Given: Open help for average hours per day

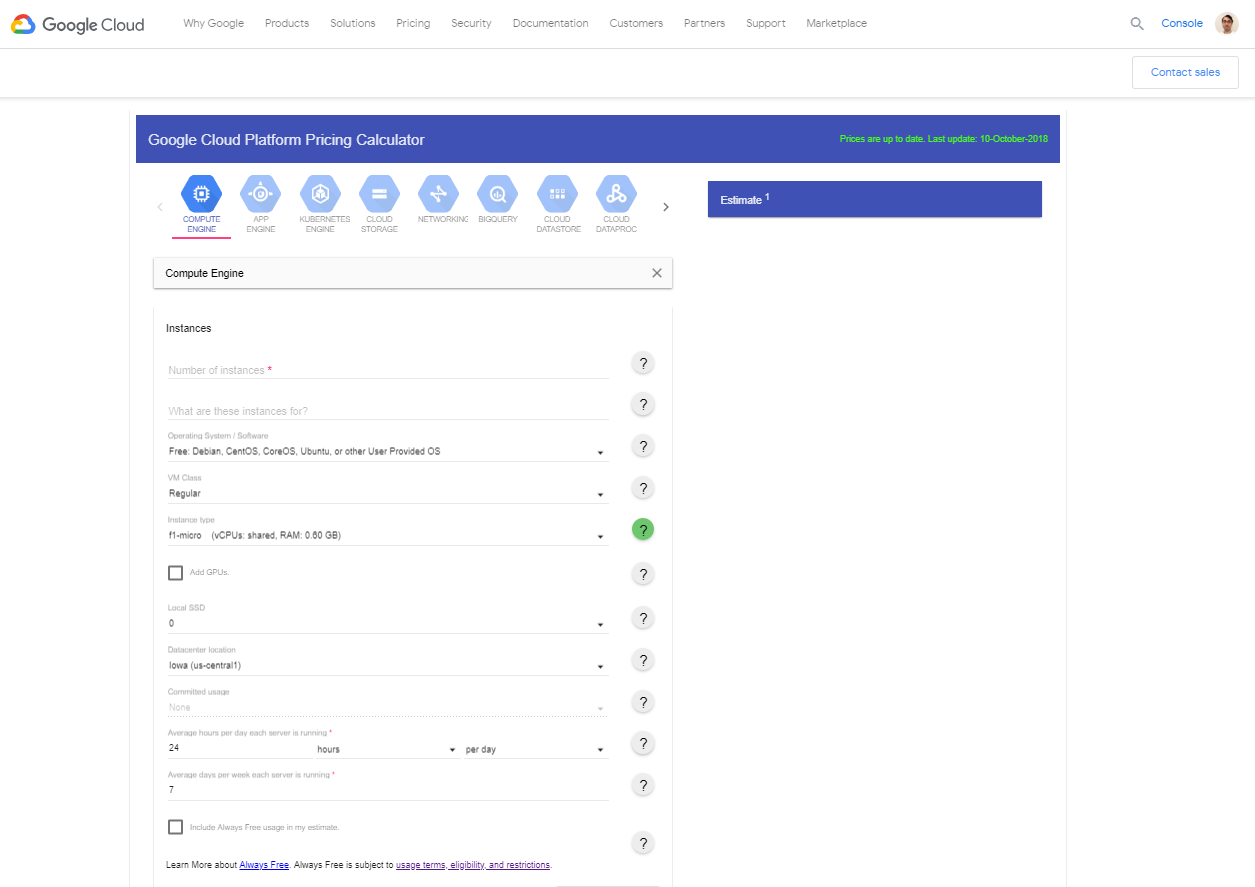Looking at the screenshot, I should [643, 743].
